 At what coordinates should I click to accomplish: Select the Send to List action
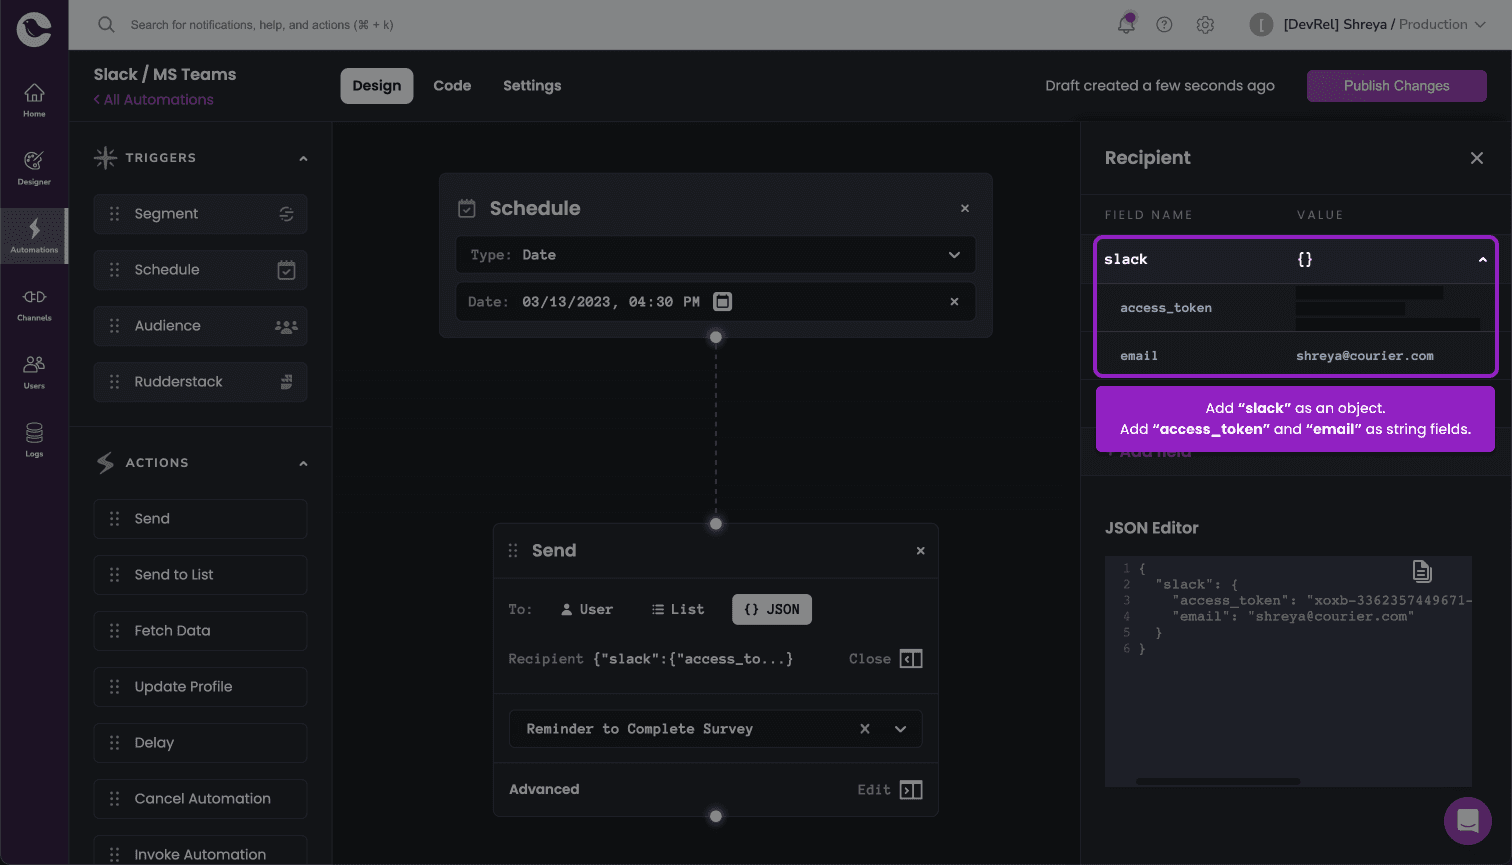click(x=200, y=574)
